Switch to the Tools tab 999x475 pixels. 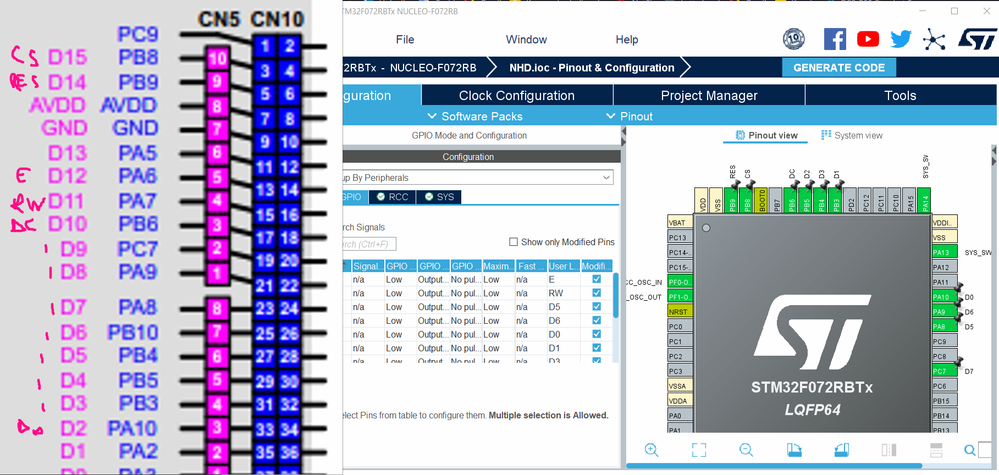pos(900,96)
